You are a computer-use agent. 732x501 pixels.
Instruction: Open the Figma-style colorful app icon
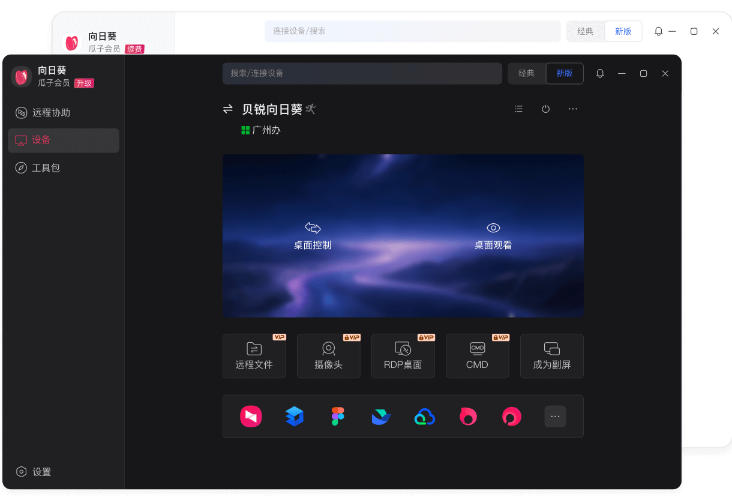point(338,416)
